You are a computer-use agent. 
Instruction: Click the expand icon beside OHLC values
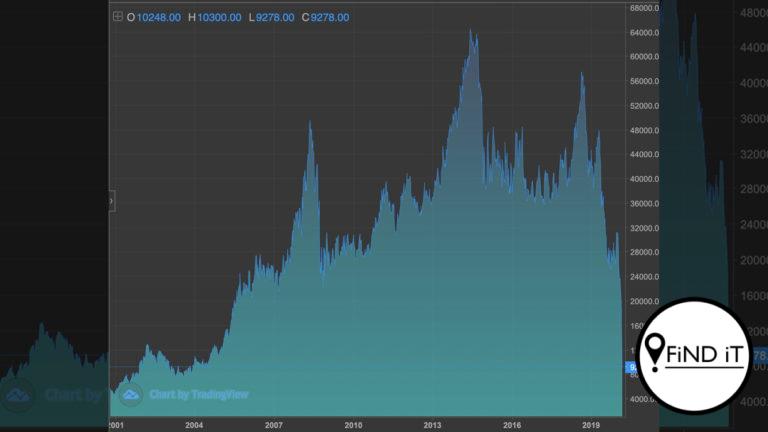[x=118, y=17]
